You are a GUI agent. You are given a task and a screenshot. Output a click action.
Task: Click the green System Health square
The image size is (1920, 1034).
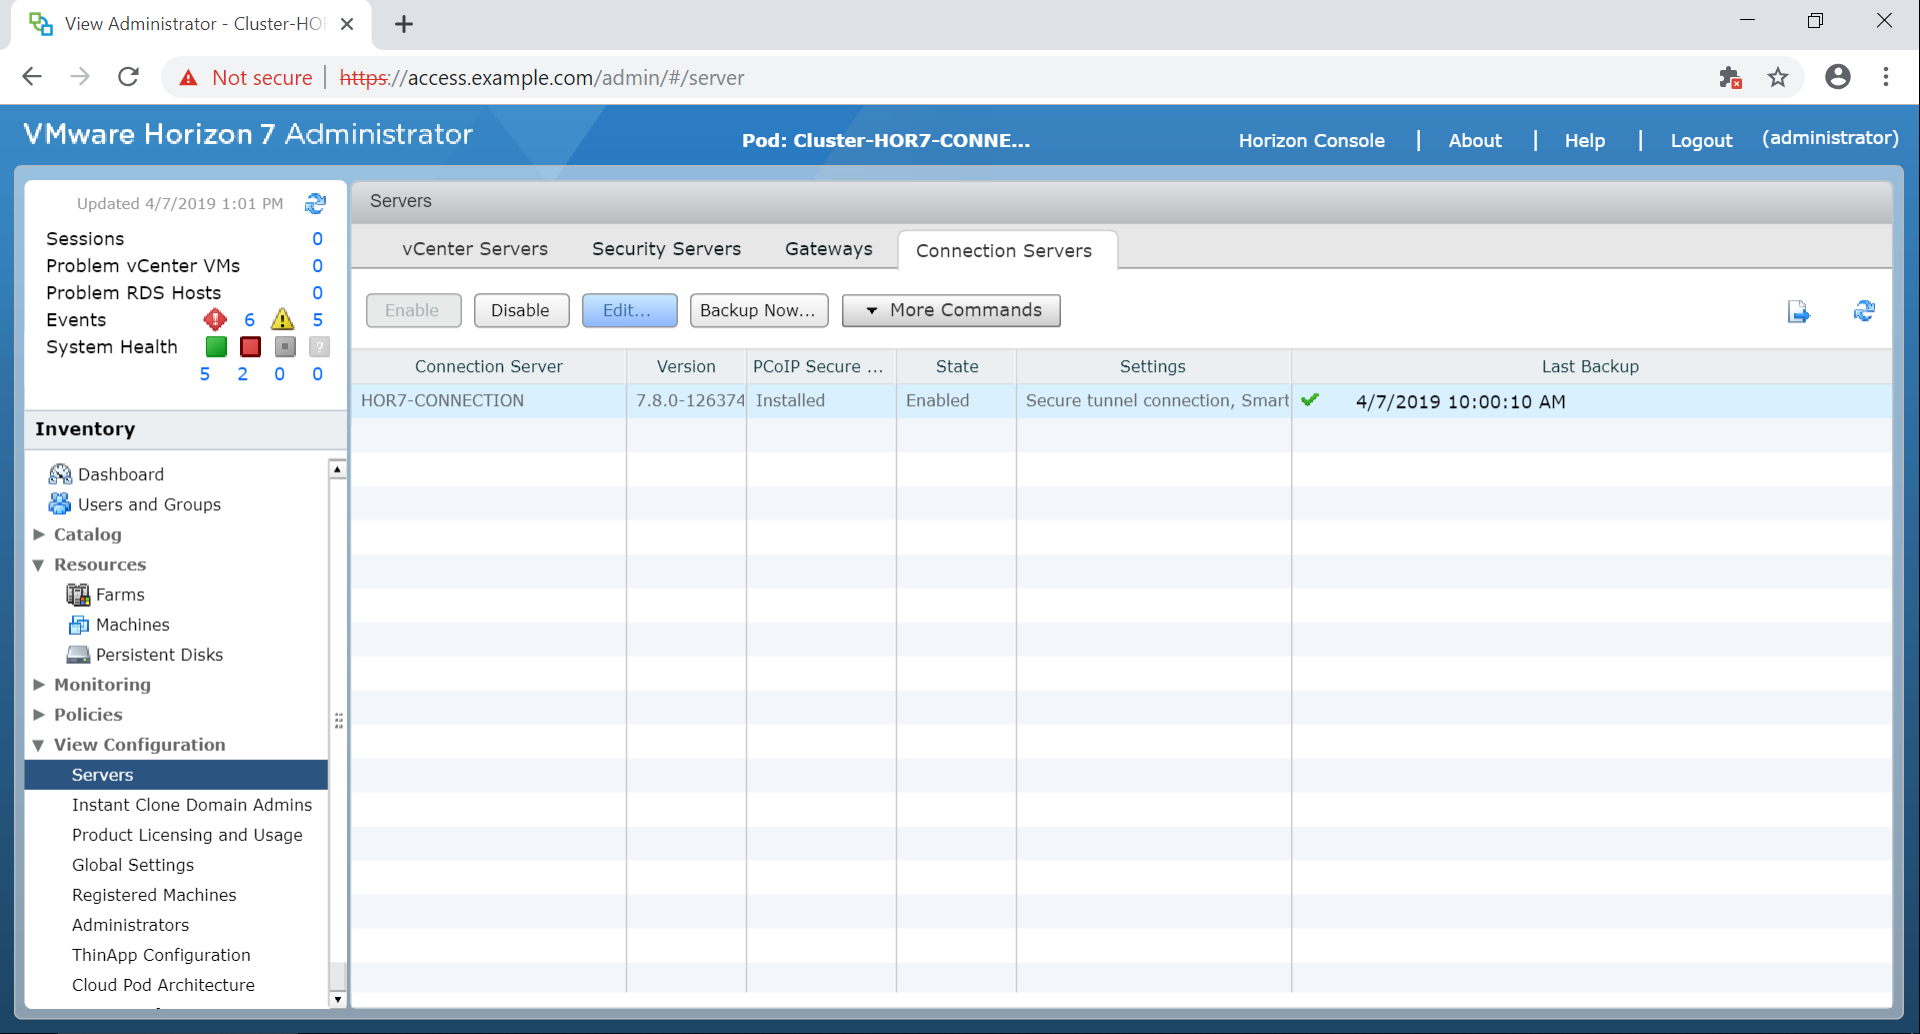click(216, 347)
